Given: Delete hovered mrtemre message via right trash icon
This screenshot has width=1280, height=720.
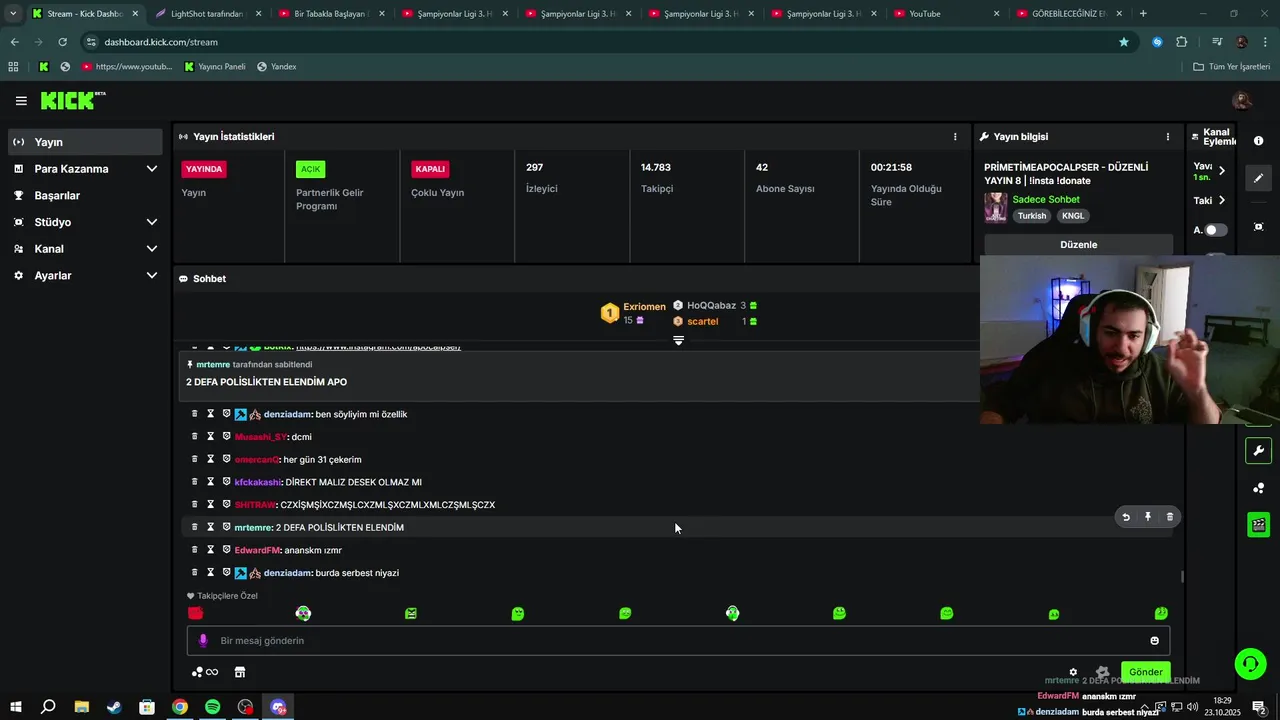Looking at the screenshot, I should pyautogui.click(x=1170, y=517).
